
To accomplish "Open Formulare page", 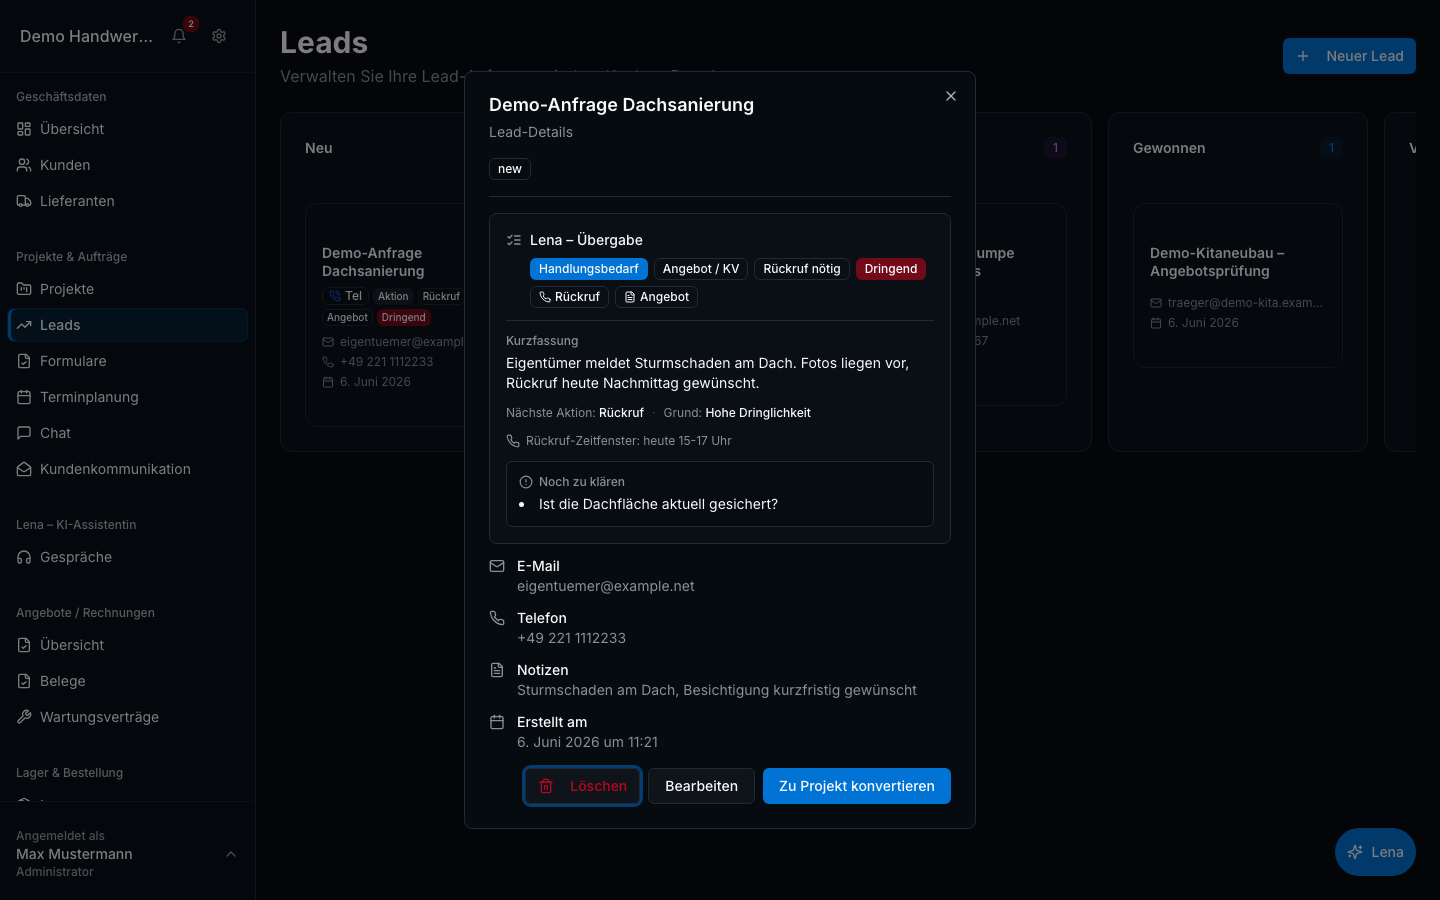I will (x=128, y=361).
